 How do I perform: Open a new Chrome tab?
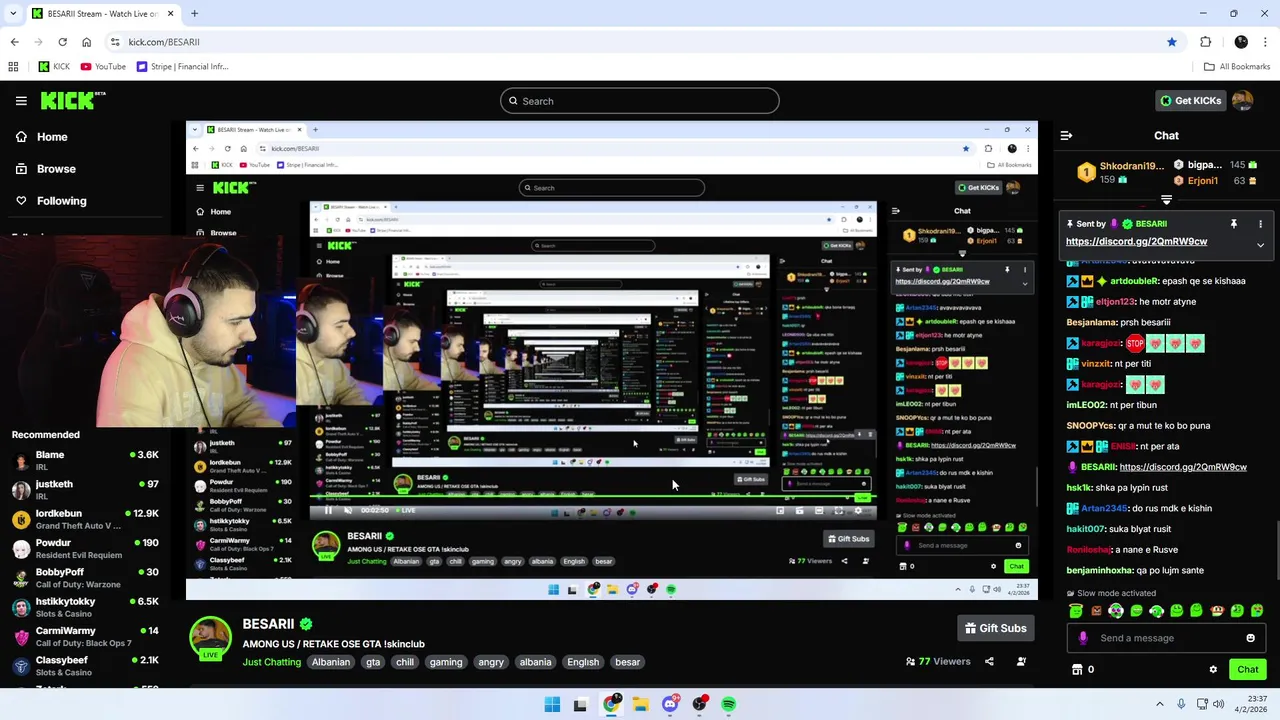[194, 14]
